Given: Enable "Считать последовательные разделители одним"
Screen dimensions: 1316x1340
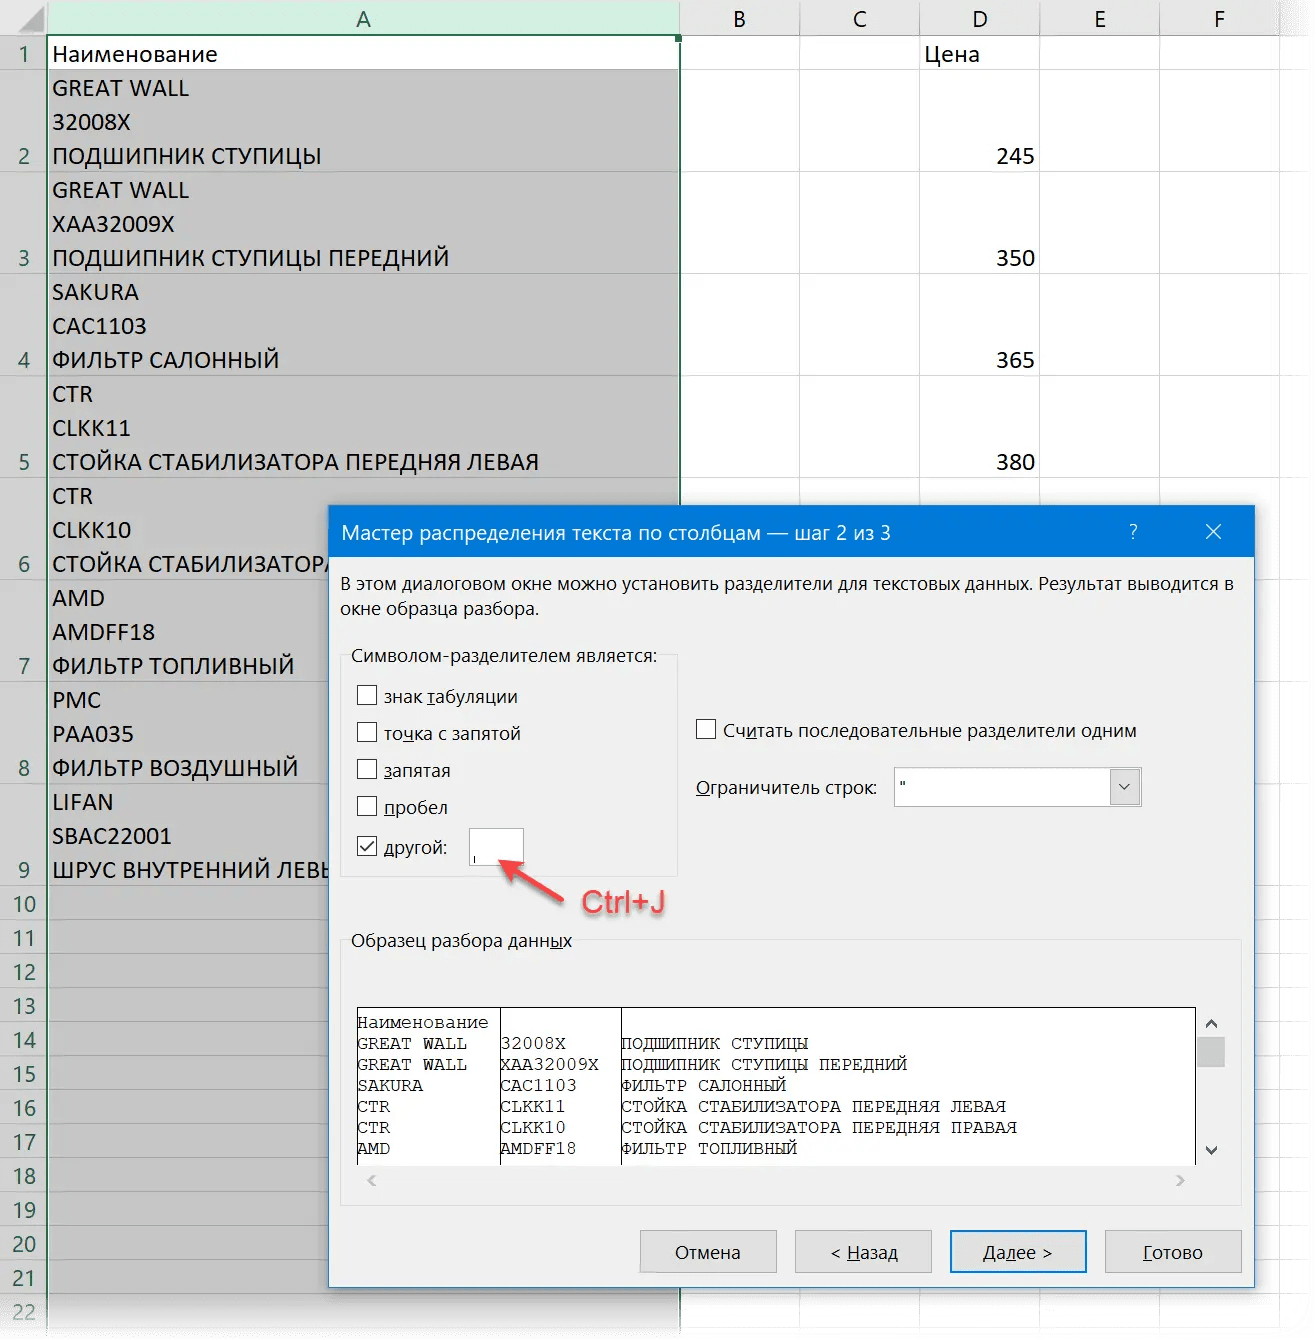Looking at the screenshot, I should click(x=706, y=729).
